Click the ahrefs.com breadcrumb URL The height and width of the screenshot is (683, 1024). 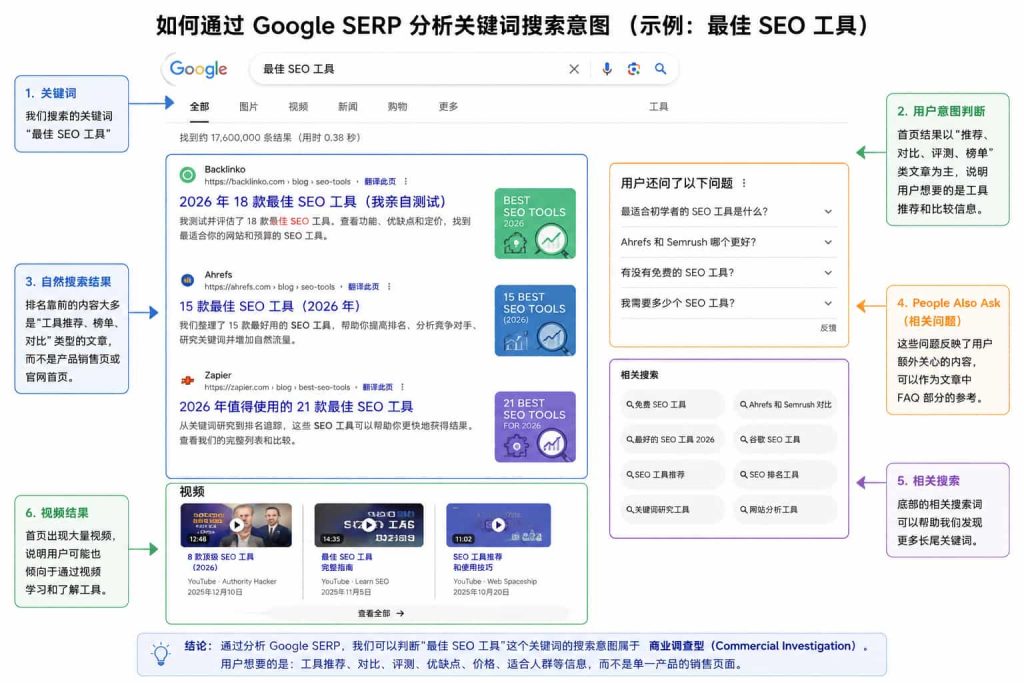click(x=269, y=287)
